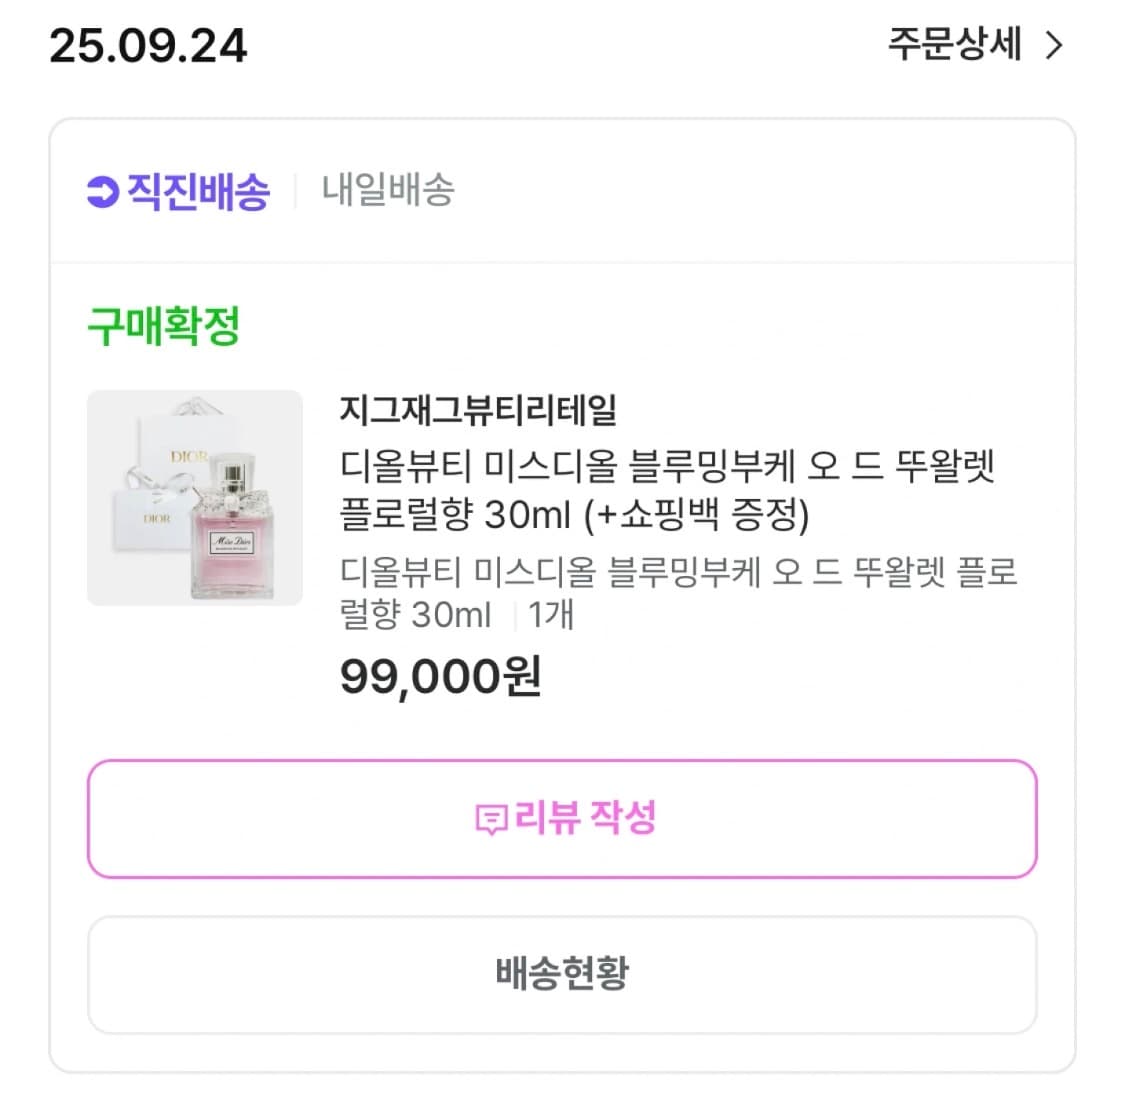The width and height of the screenshot is (1125, 1096).
Task: Tap the 구매확정 status label
Action: click(163, 324)
